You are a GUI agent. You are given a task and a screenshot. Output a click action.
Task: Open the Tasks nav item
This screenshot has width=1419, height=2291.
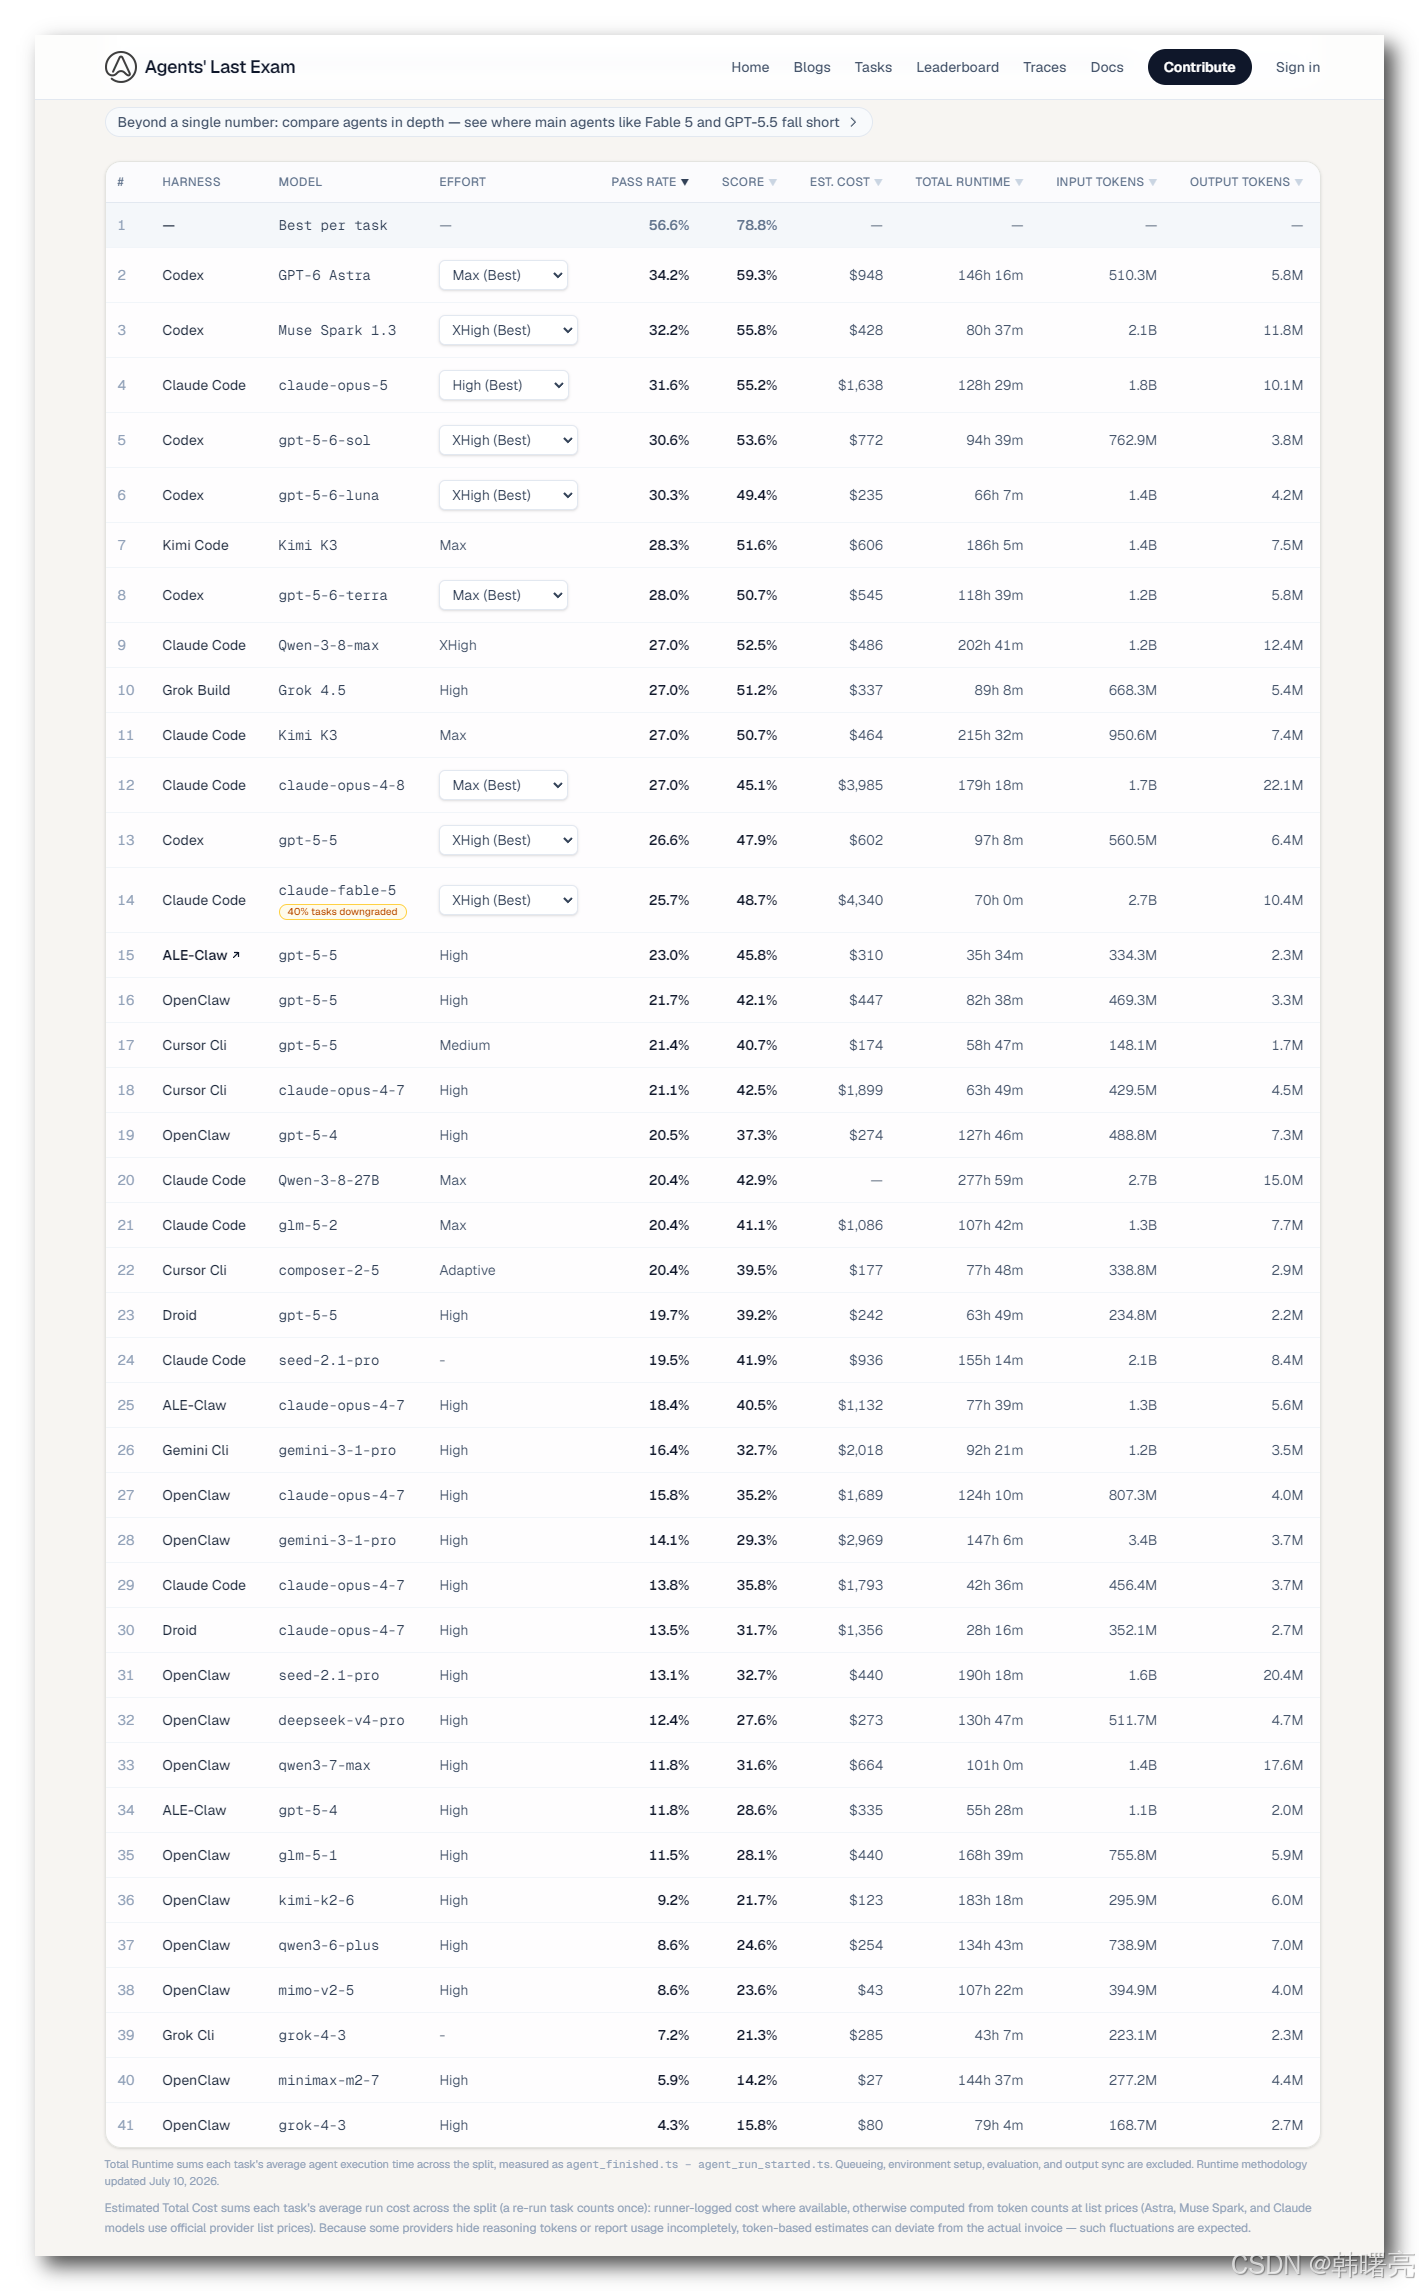[873, 67]
